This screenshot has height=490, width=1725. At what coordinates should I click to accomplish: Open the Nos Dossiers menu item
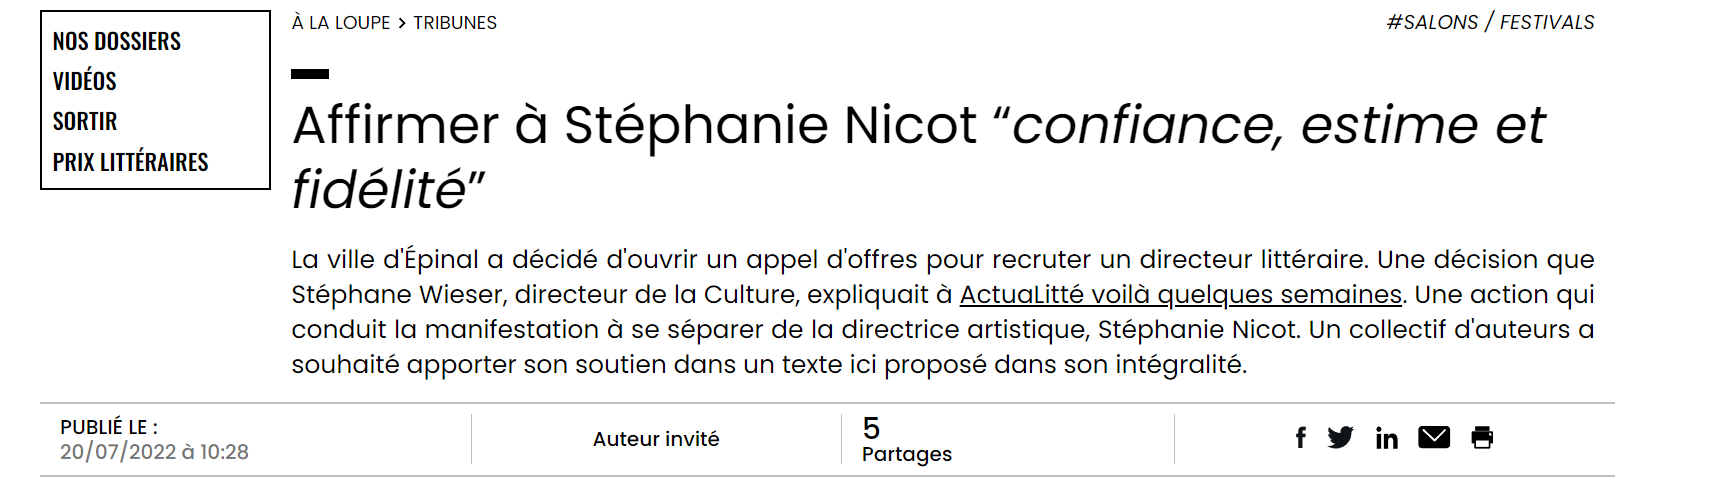(117, 41)
